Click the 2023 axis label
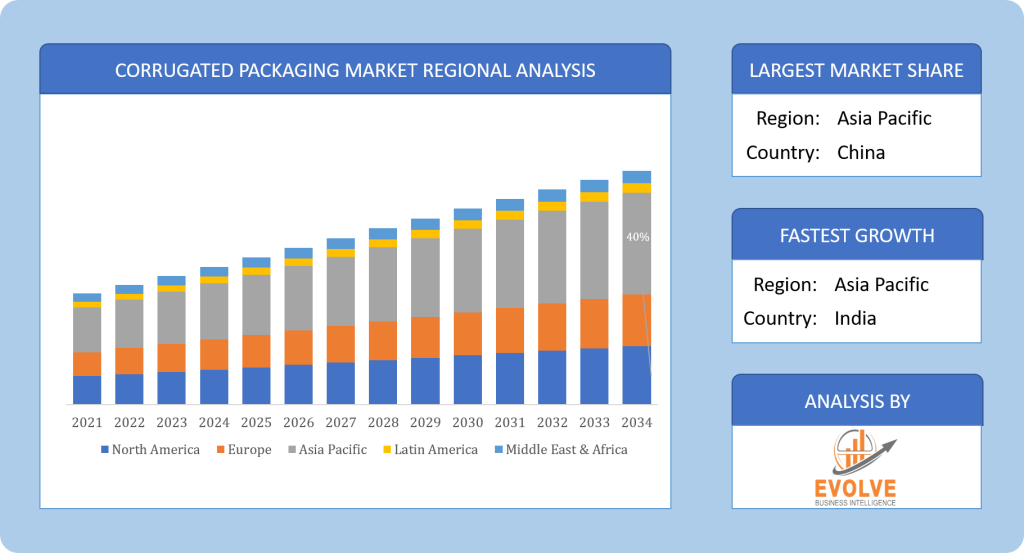 pyautogui.click(x=172, y=422)
